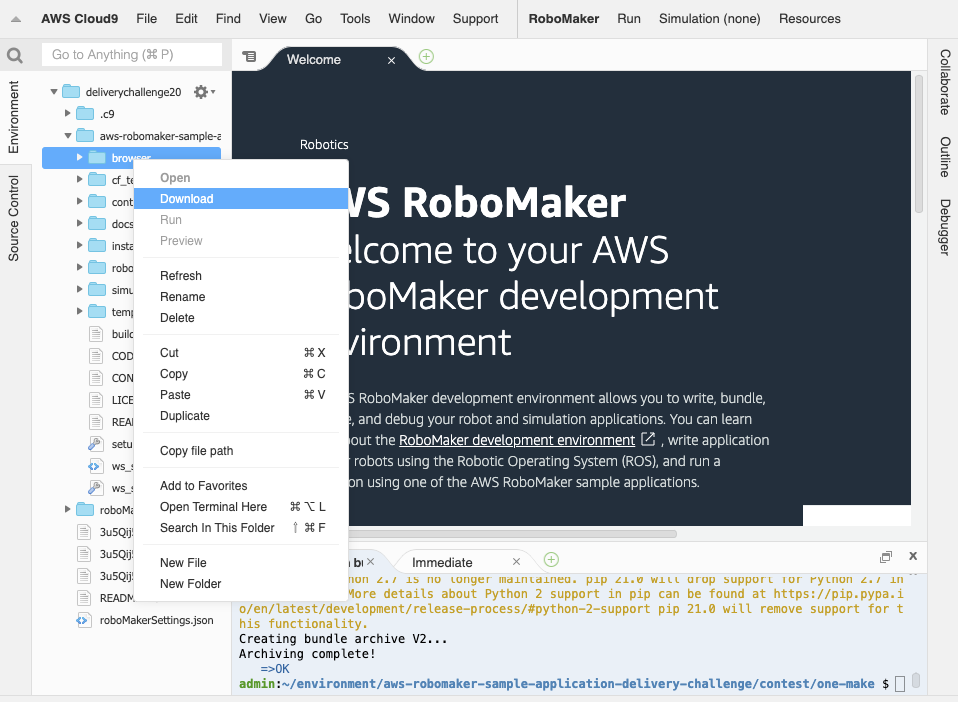Select Paste in context menu
Viewport: 958px width, 702px height.
coord(241,395)
